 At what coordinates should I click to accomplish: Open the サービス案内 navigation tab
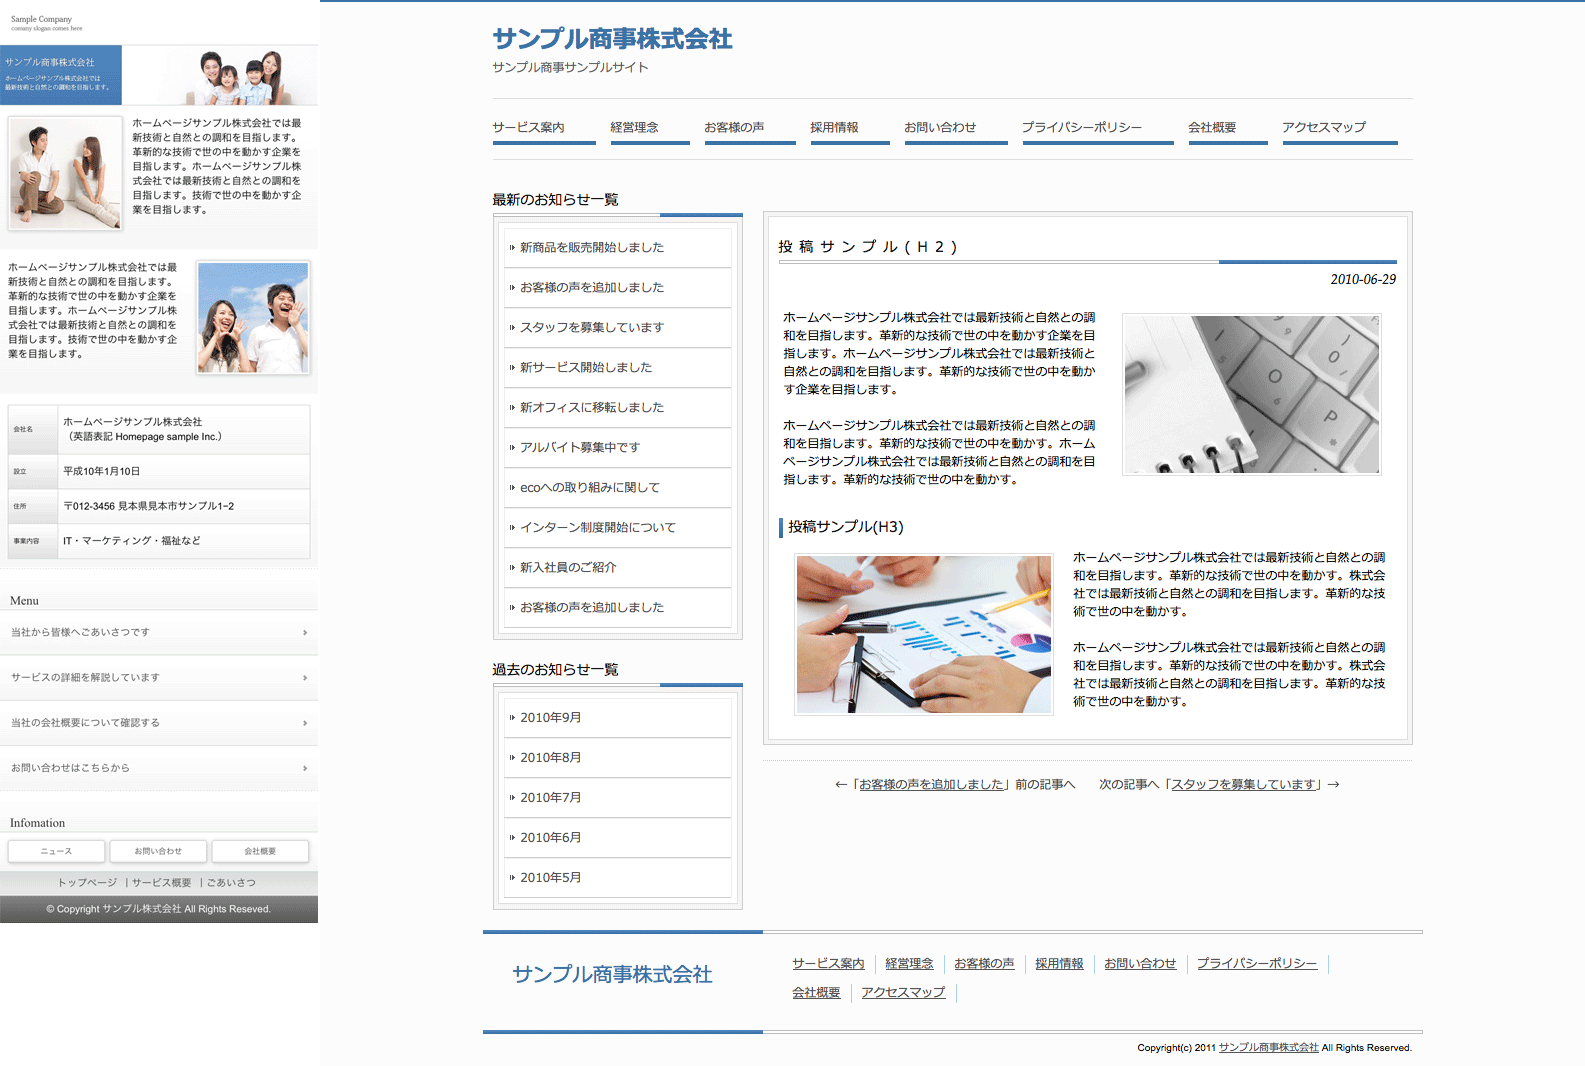pyautogui.click(x=529, y=128)
